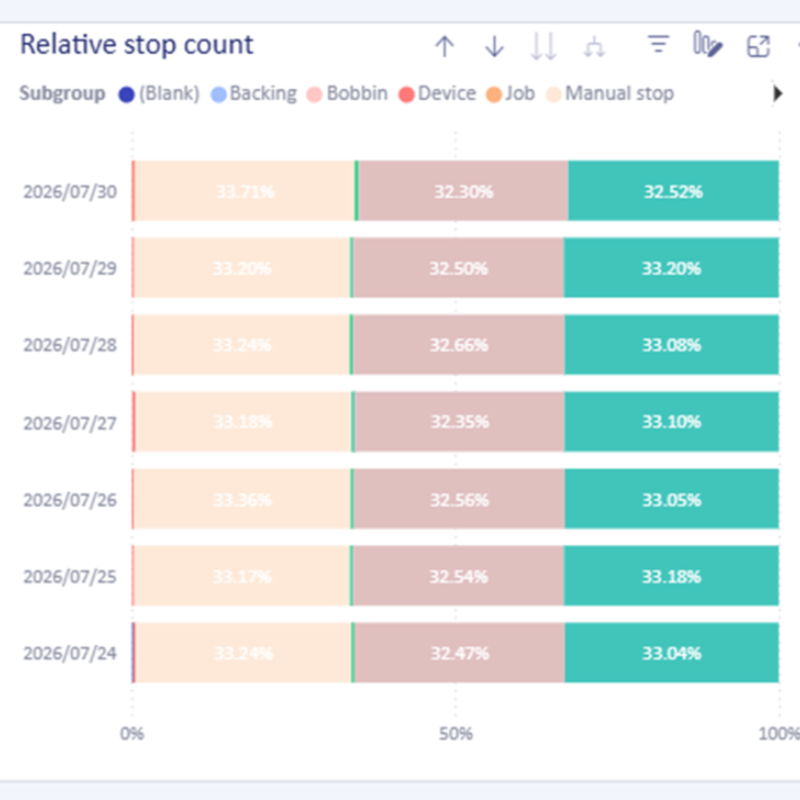Select (Blank) legend swatch

tap(126, 94)
